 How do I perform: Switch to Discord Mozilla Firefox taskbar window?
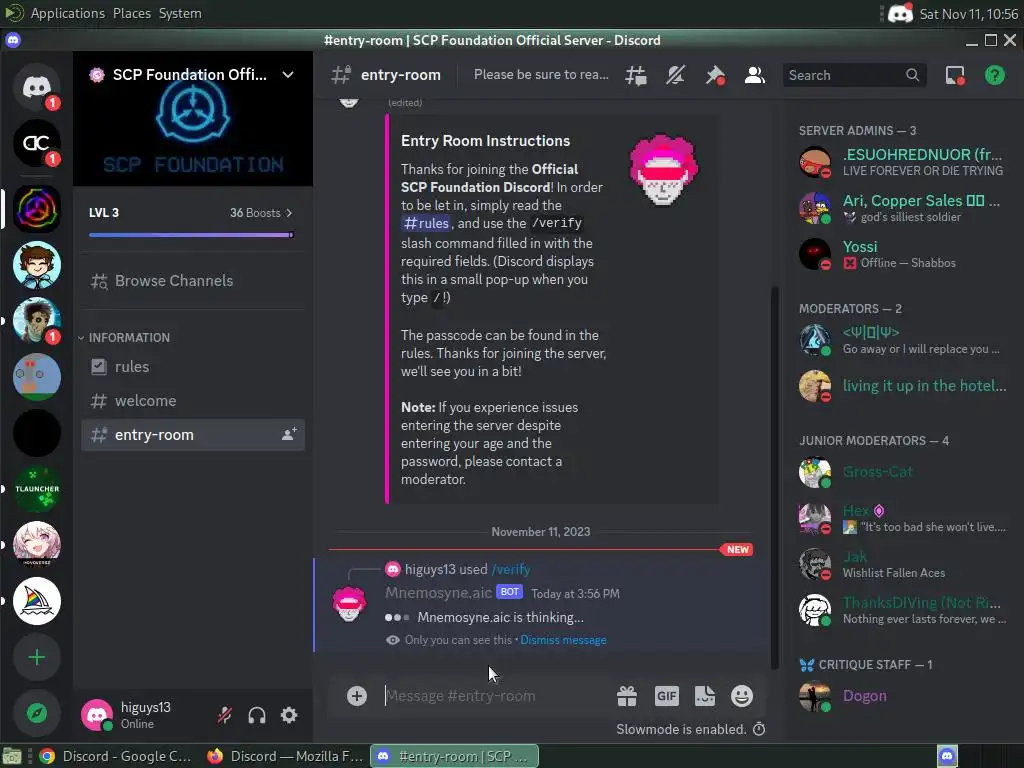pos(285,756)
